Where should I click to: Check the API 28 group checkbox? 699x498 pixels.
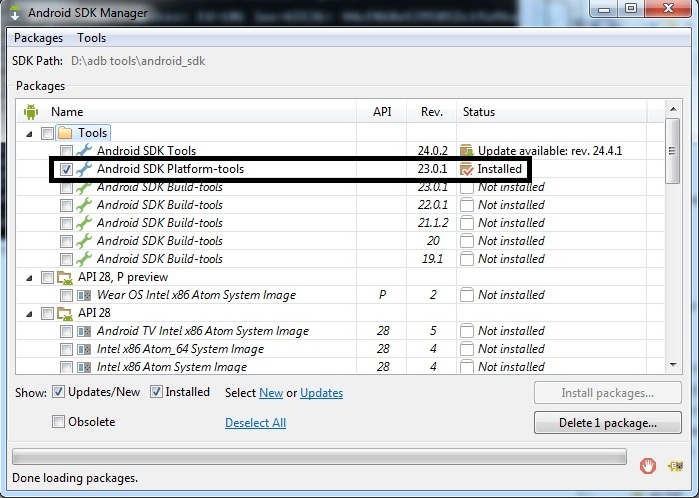[x=47, y=313]
